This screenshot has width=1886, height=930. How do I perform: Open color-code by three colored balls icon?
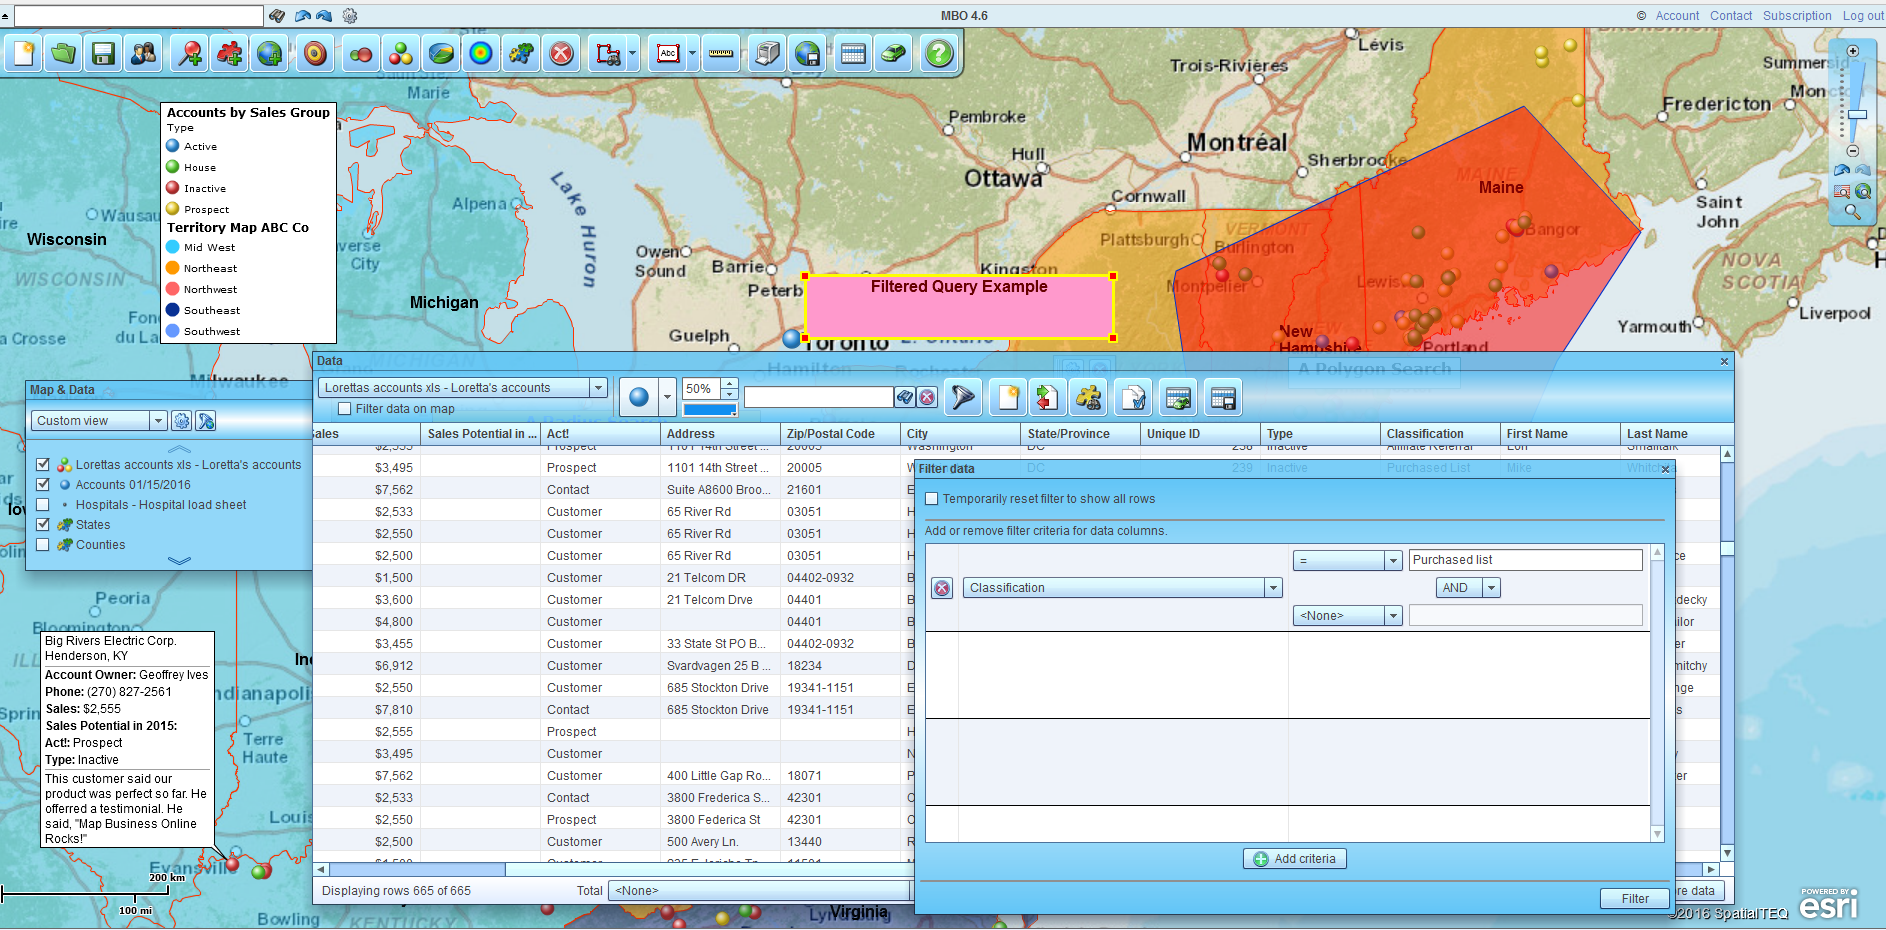tap(401, 53)
